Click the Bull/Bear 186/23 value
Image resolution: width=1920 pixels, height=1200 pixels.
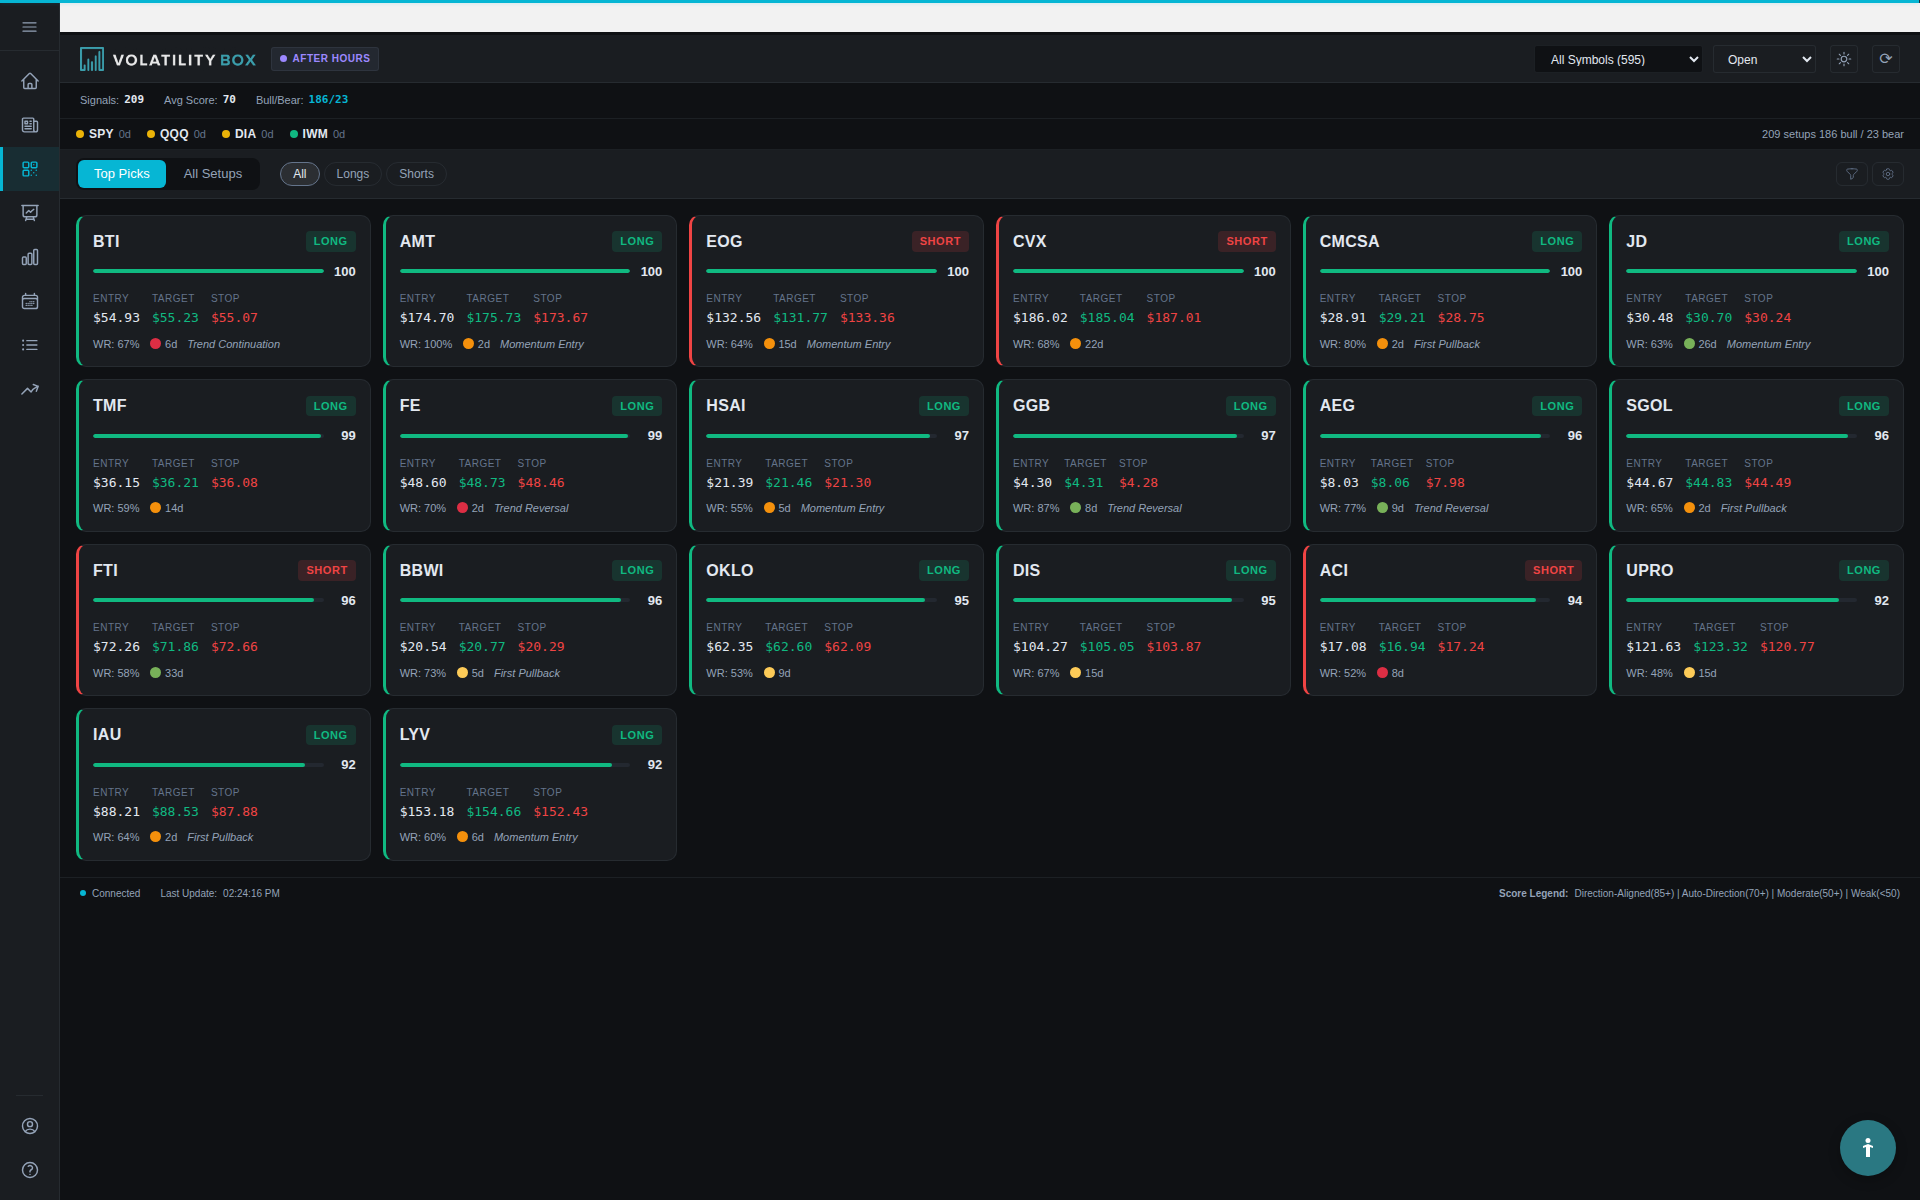click(x=328, y=100)
